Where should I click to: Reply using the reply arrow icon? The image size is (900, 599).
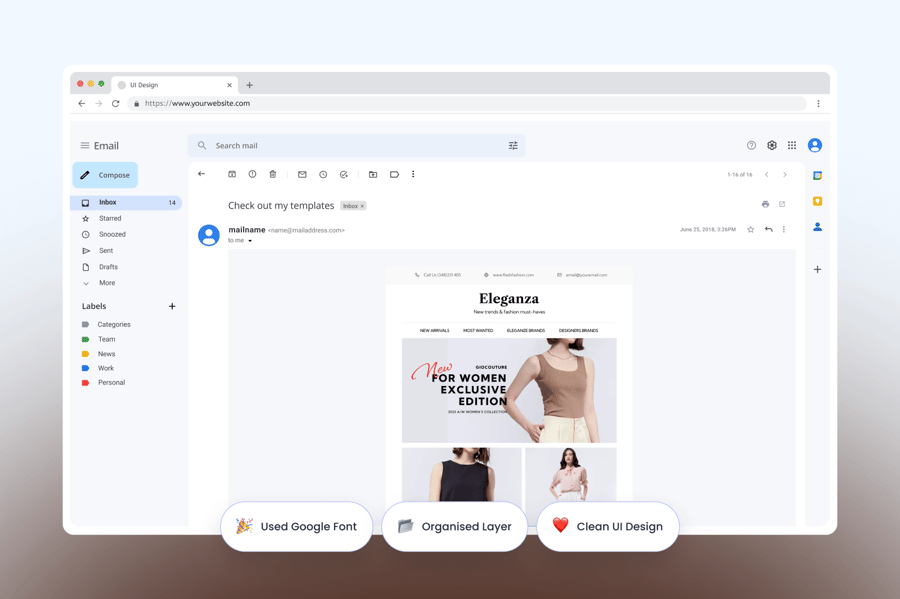pyautogui.click(x=768, y=229)
